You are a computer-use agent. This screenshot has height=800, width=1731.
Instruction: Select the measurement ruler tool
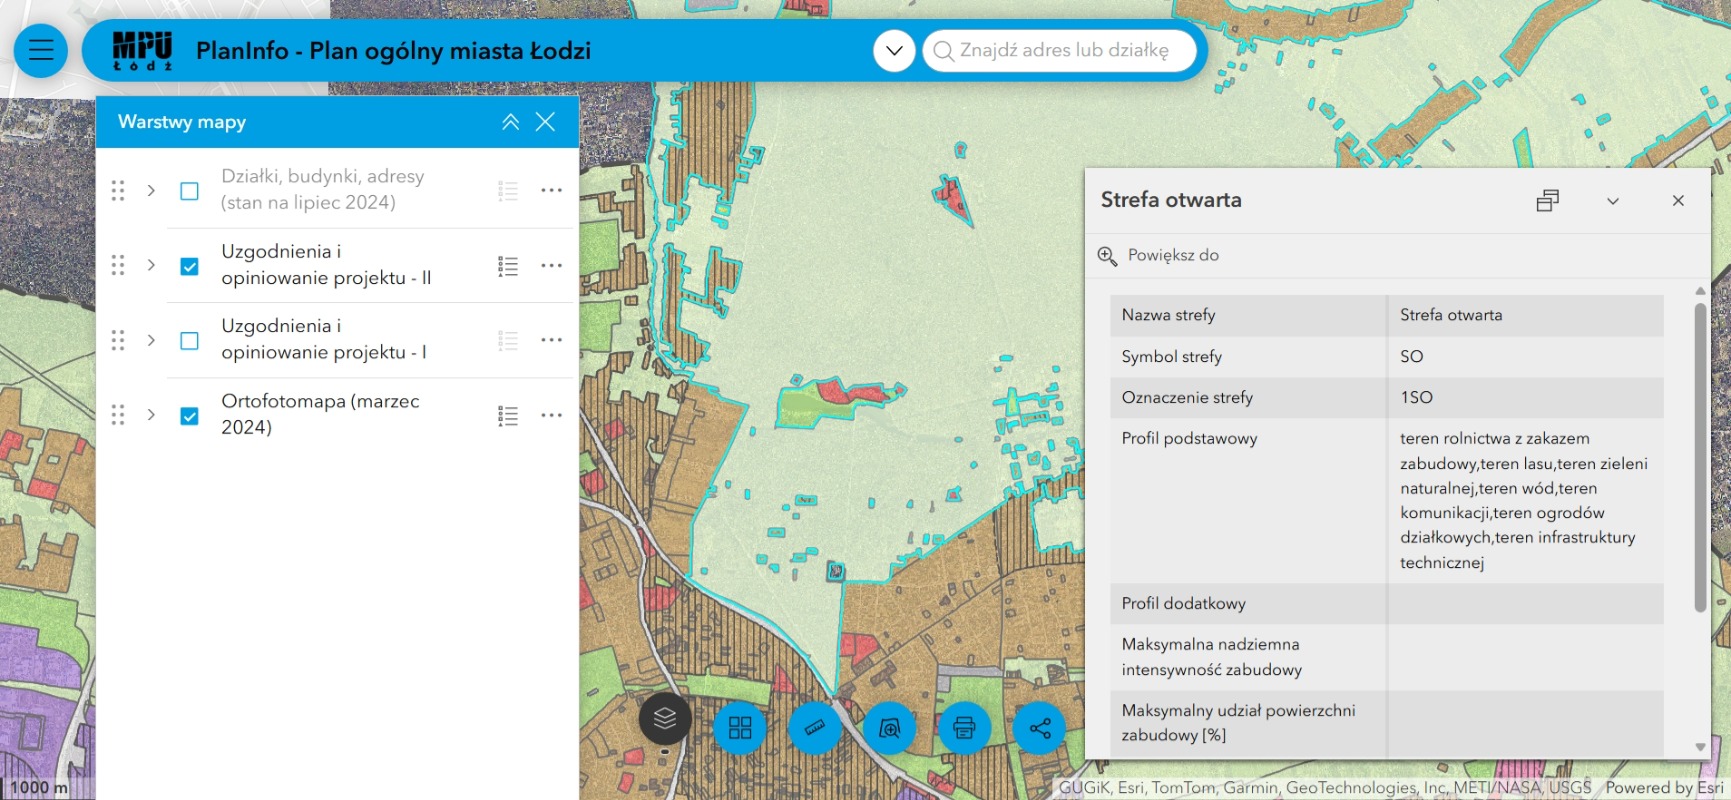coord(815,727)
